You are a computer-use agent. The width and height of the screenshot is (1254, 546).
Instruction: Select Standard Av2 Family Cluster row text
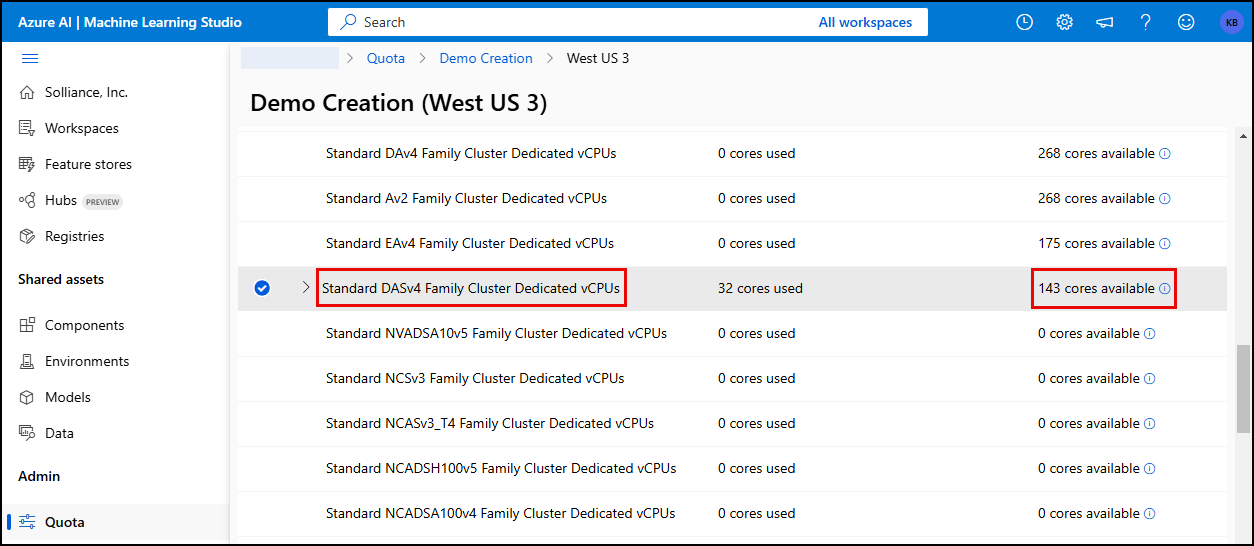[466, 199]
